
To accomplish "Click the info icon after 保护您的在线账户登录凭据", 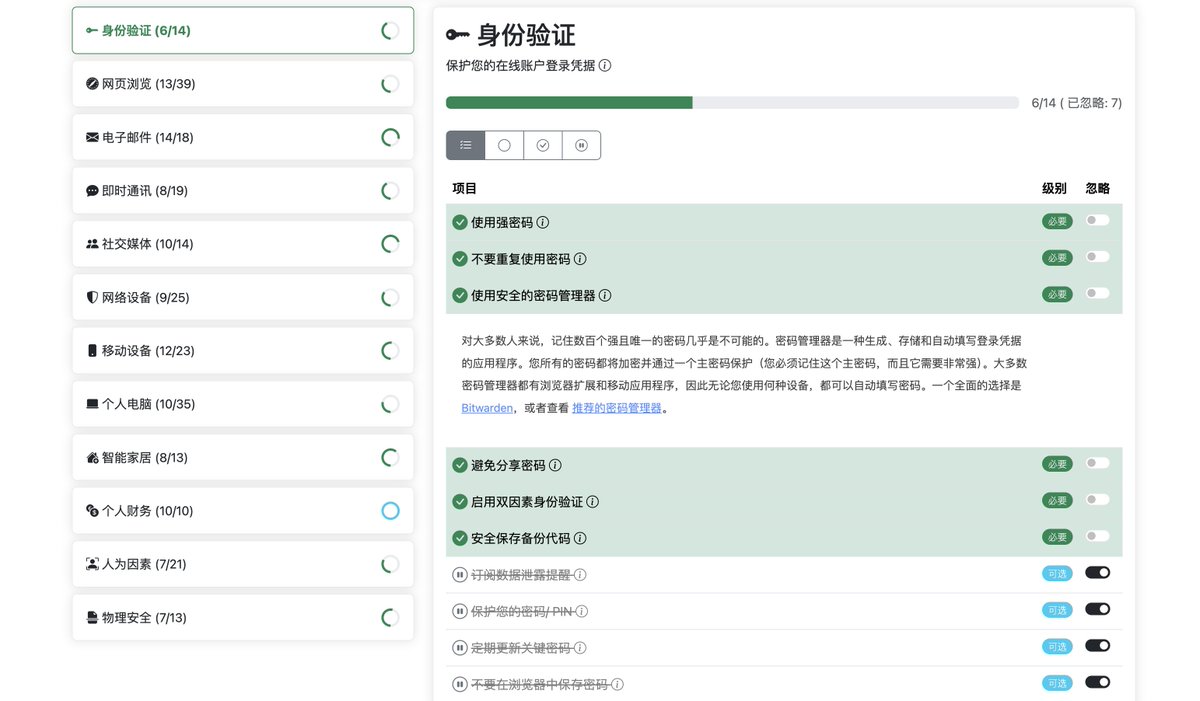I will click(605, 65).
